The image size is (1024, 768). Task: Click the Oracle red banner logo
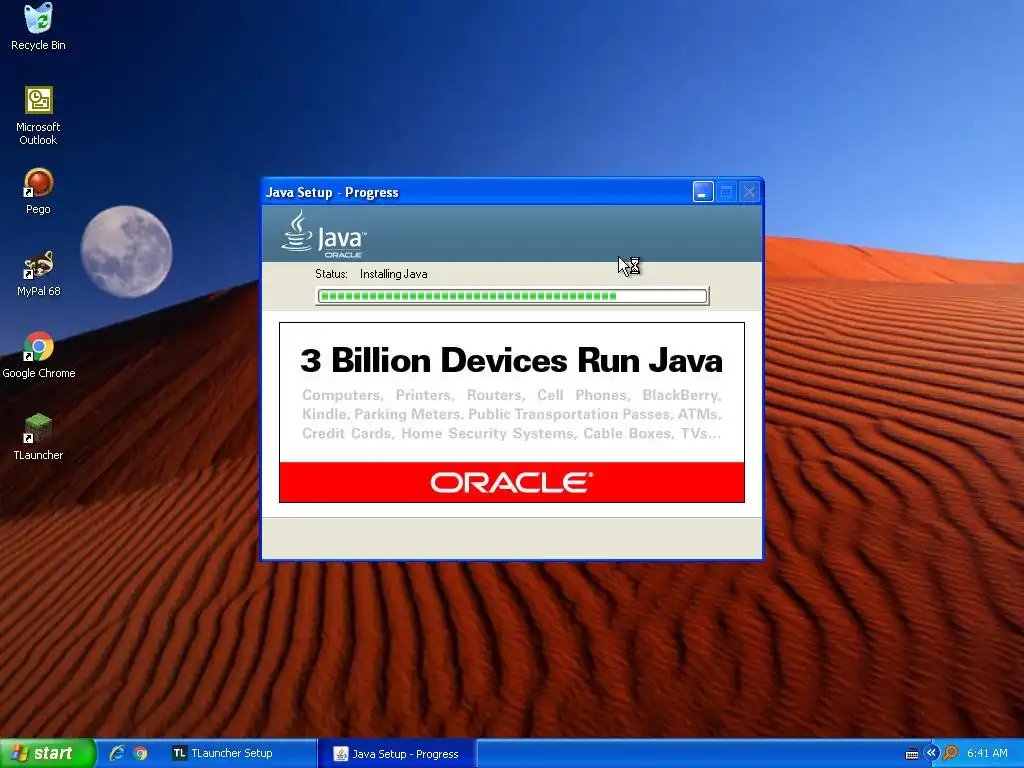click(x=511, y=483)
